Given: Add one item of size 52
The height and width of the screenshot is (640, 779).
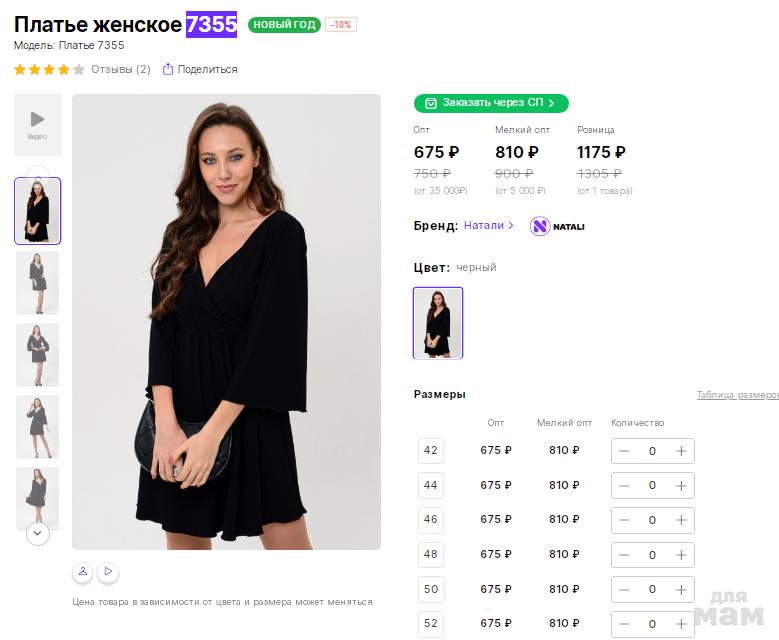Looking at the screenshot, I should tap(681, 624).
